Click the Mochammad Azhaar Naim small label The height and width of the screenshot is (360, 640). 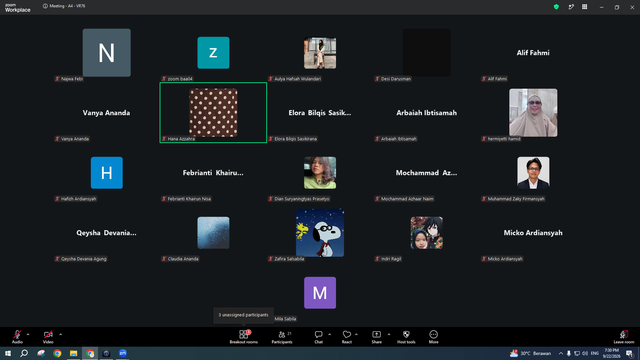(404, 199)
